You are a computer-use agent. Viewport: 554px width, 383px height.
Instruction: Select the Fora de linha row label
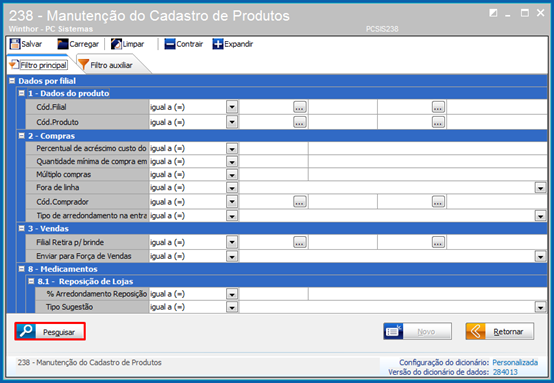click(x=58, y=188)
